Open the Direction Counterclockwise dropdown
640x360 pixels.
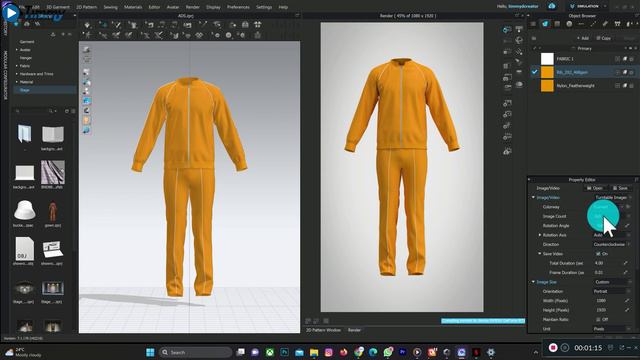(x=612, y=244)
